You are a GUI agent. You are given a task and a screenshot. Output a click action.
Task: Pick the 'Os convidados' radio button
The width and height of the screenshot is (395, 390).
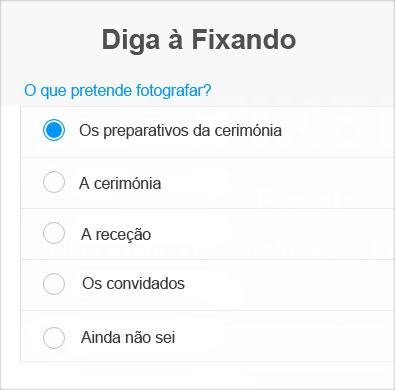54,284
